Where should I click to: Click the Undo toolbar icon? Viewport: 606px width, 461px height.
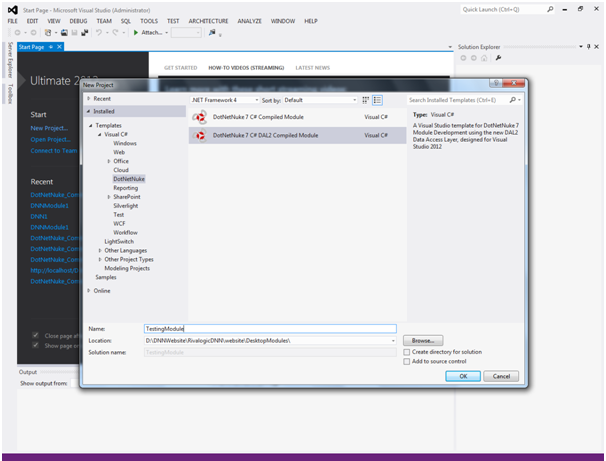[x=99, y=33]
